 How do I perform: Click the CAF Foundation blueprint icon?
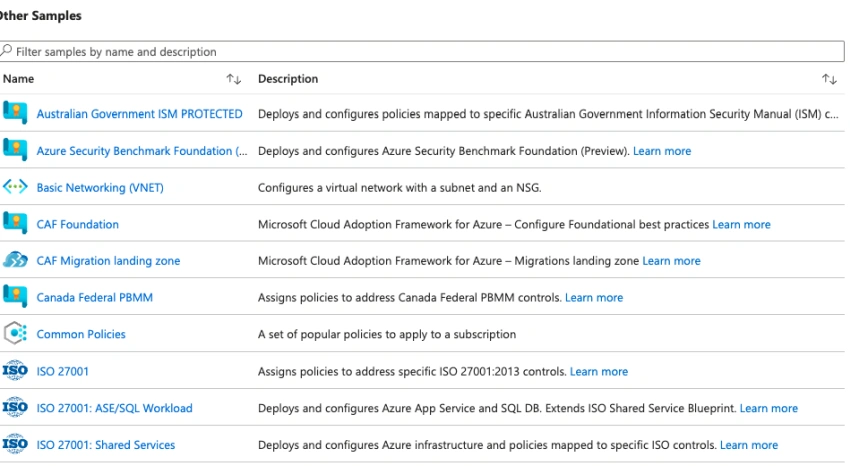pyautogui.click(x=15, y=223)
